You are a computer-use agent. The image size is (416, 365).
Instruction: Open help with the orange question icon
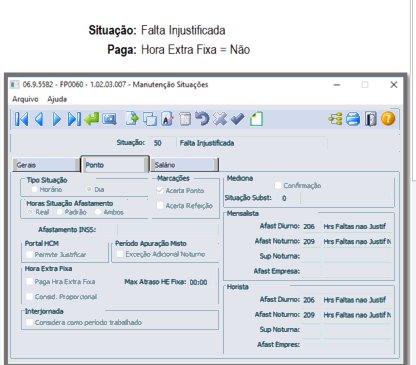tap(388, 119)
